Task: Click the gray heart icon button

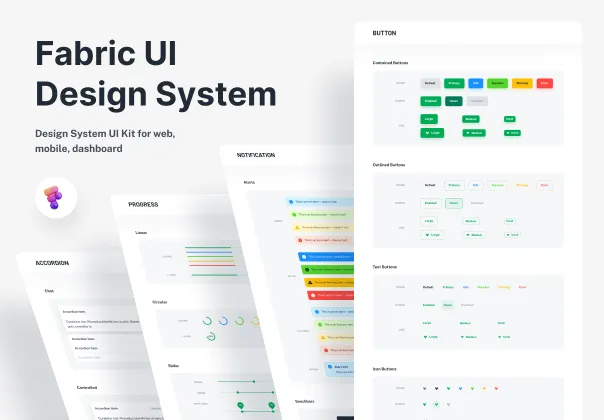Action: [424, 388]
